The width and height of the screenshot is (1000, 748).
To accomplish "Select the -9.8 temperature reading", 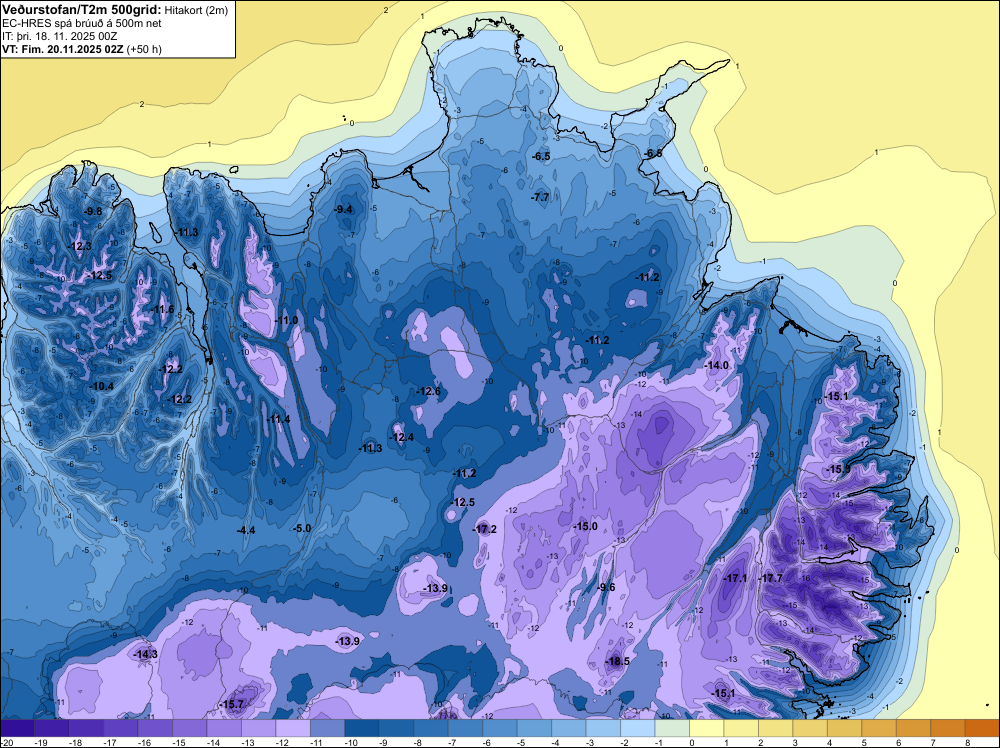I will [93, 211].
